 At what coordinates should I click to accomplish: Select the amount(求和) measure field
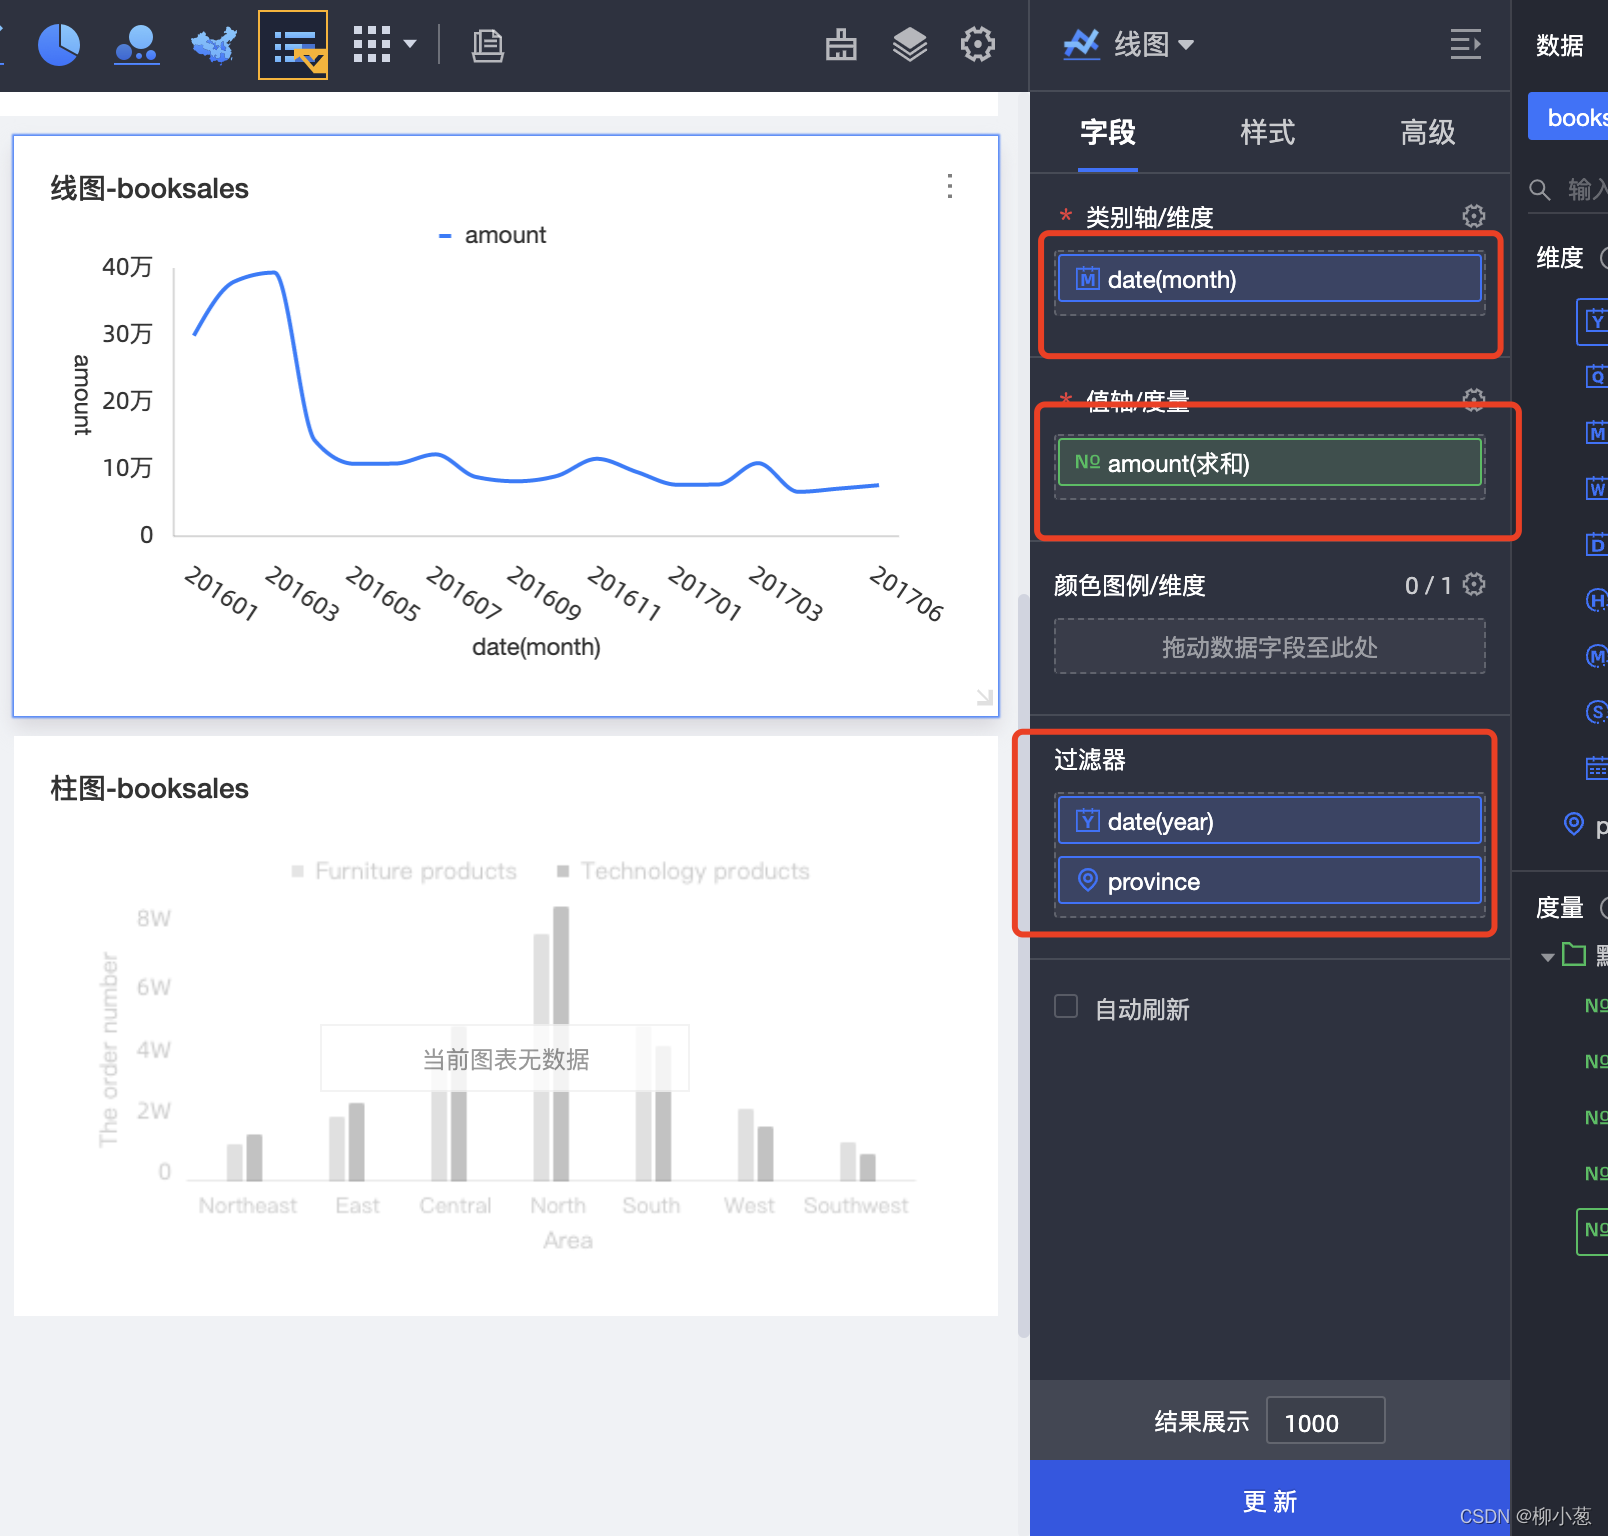[1270, 463]
